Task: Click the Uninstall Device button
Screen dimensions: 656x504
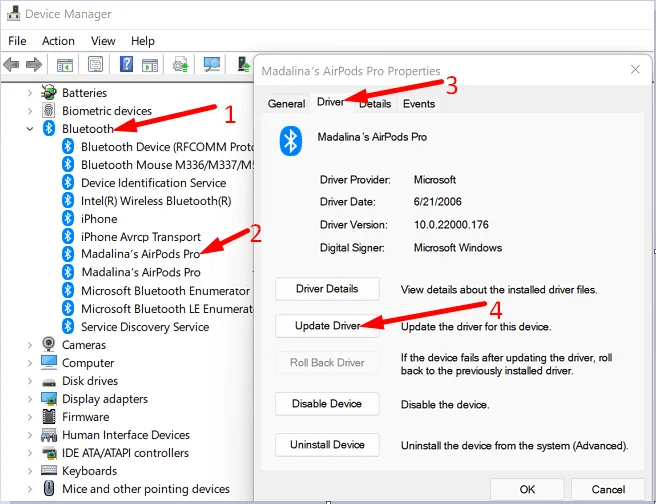Action: pyautogui.click(x=327, y=445)
